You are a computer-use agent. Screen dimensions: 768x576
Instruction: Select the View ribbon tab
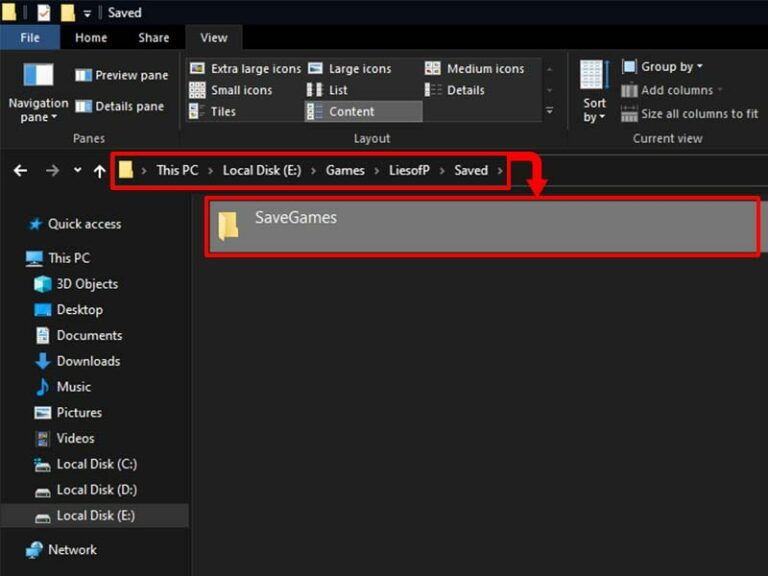point(214,38)
